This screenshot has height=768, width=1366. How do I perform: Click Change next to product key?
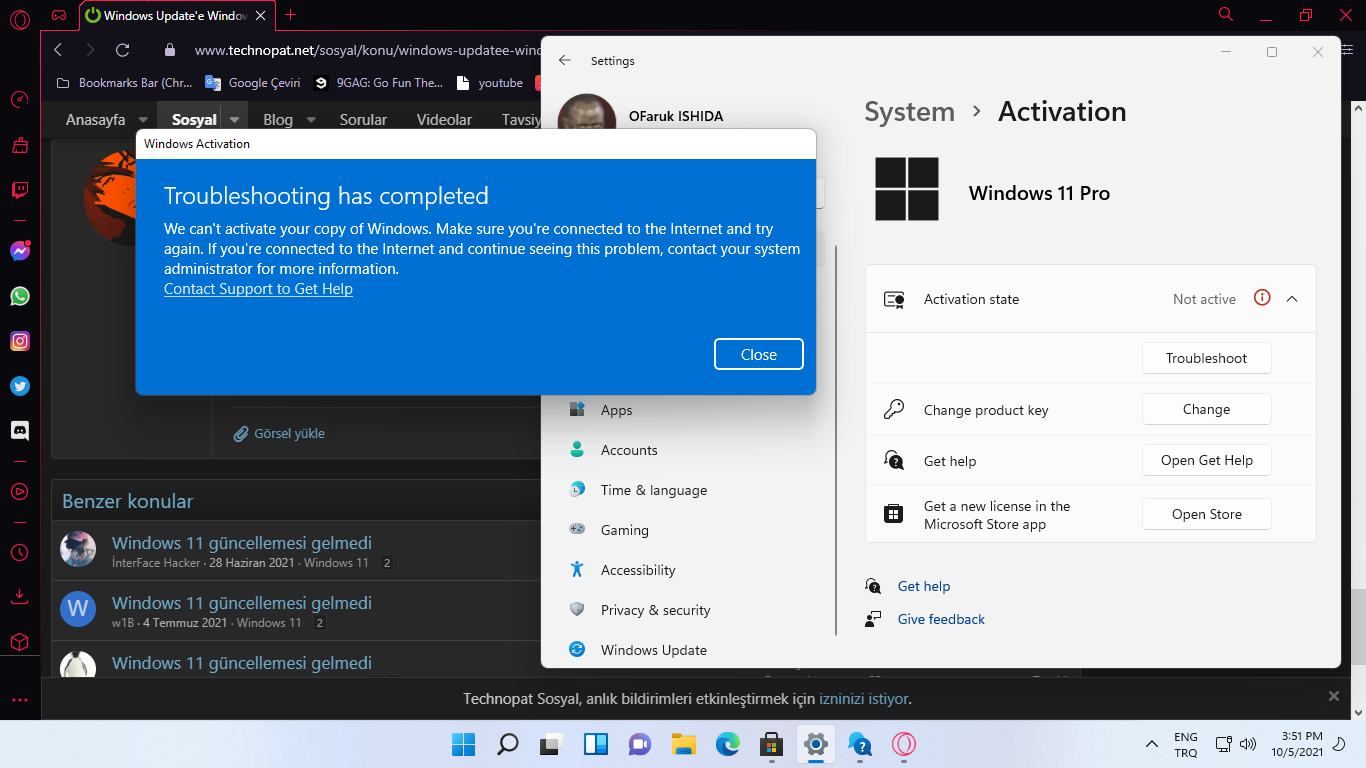(1206, 409)
